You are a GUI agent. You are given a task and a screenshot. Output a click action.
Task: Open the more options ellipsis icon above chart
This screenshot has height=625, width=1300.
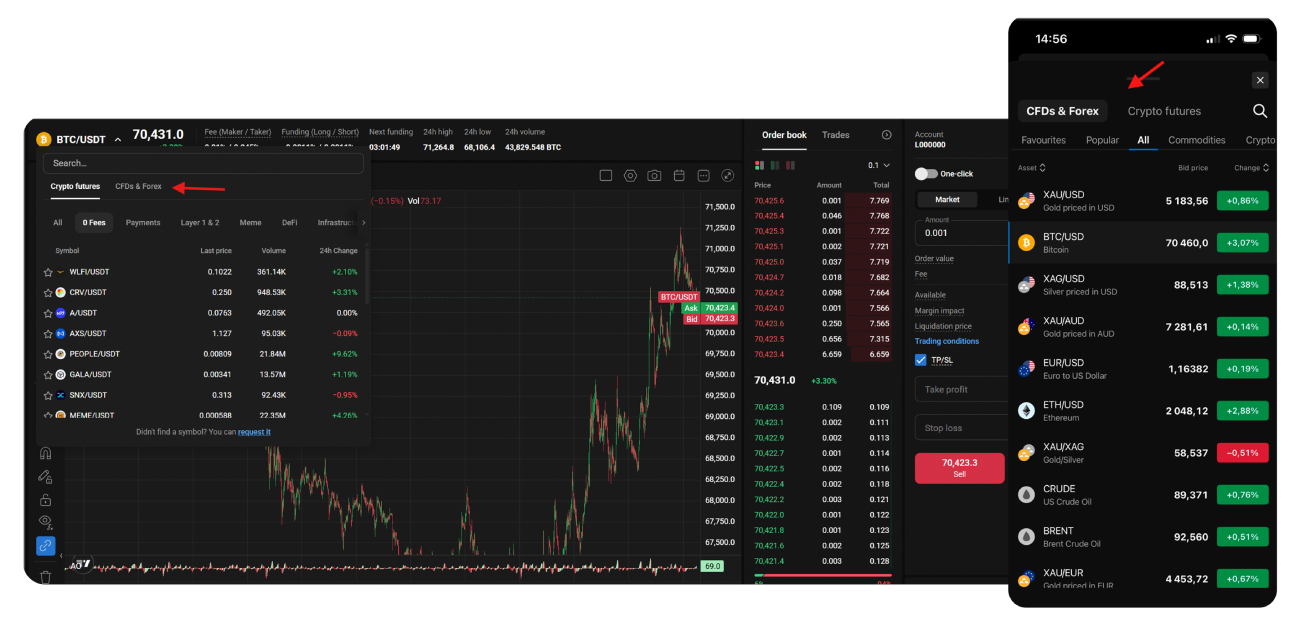[x=702, y=174]
